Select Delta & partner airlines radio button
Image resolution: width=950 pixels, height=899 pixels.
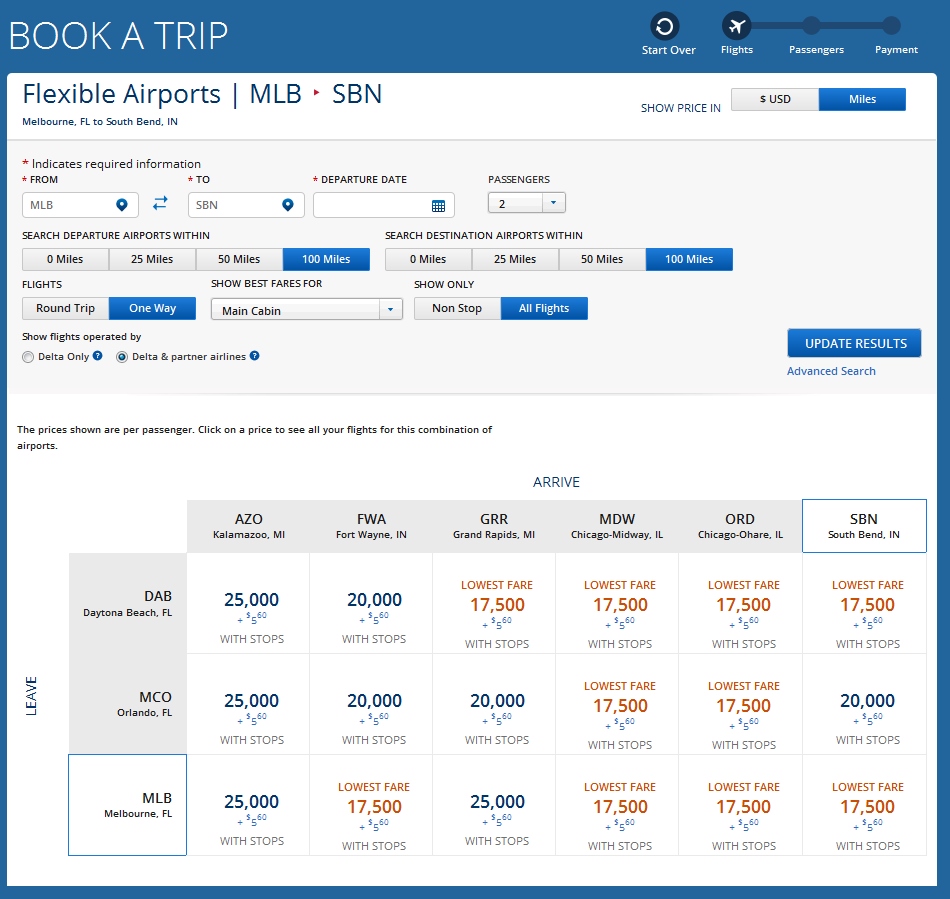(x=123, y=357)
